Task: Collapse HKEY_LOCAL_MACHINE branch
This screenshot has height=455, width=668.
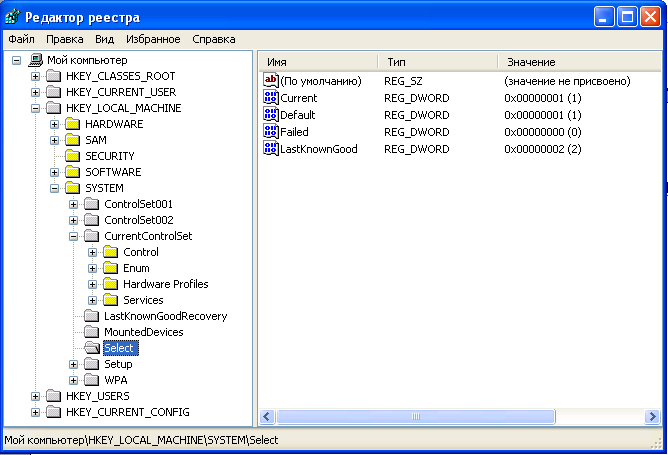Action: 35,108
